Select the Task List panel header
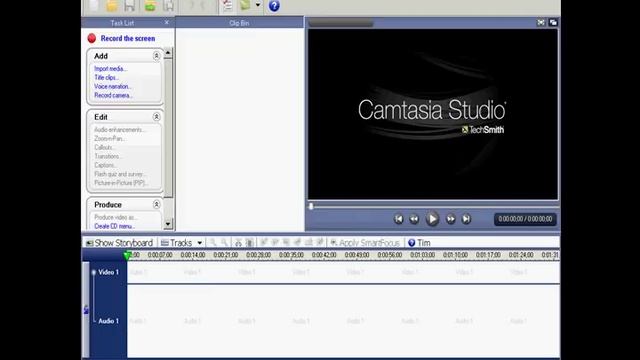The height and width of the screenshot is (360, 640). (122, 23)
